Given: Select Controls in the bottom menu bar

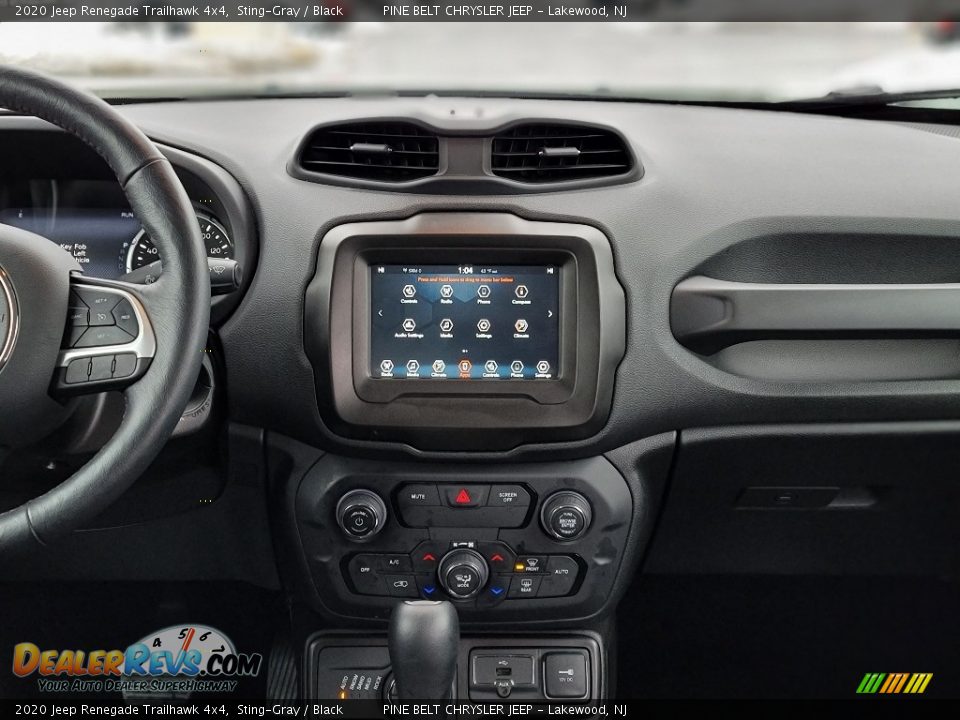Looking at the screenshot, I should [491, 369].
